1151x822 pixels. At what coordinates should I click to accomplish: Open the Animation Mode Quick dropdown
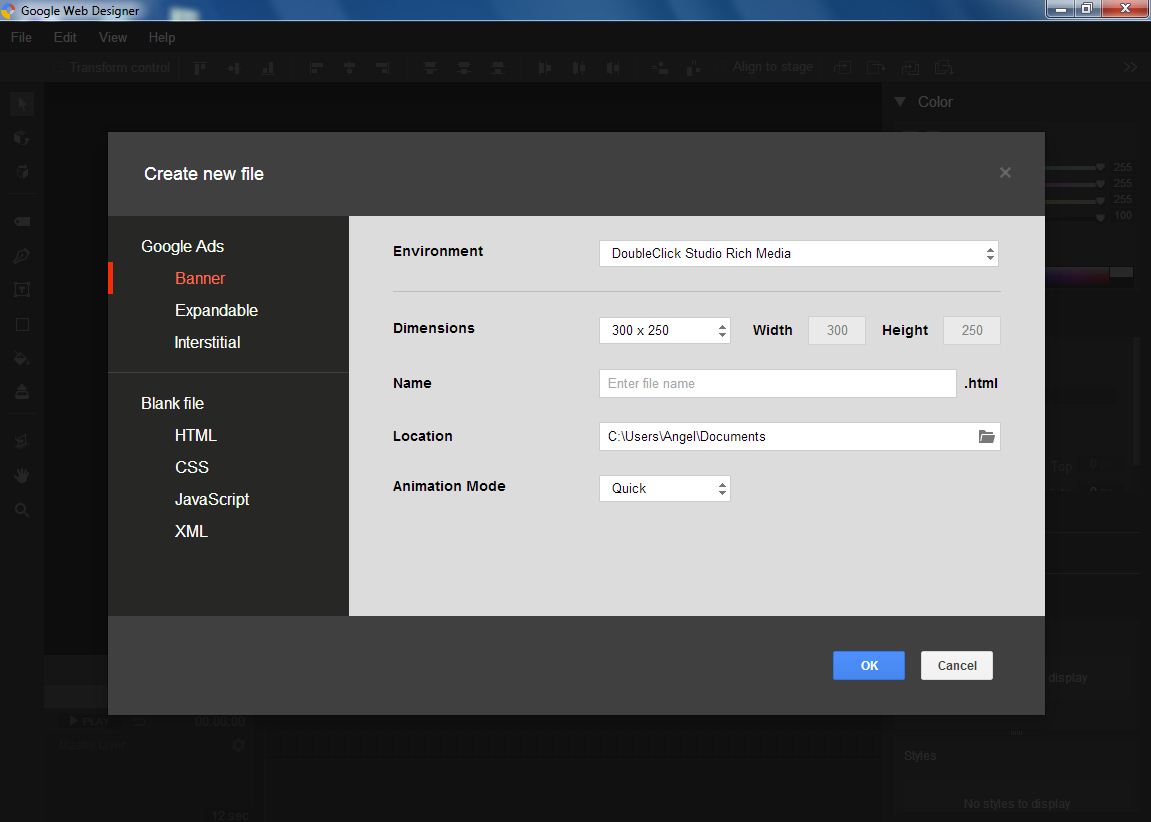point(664,488)
